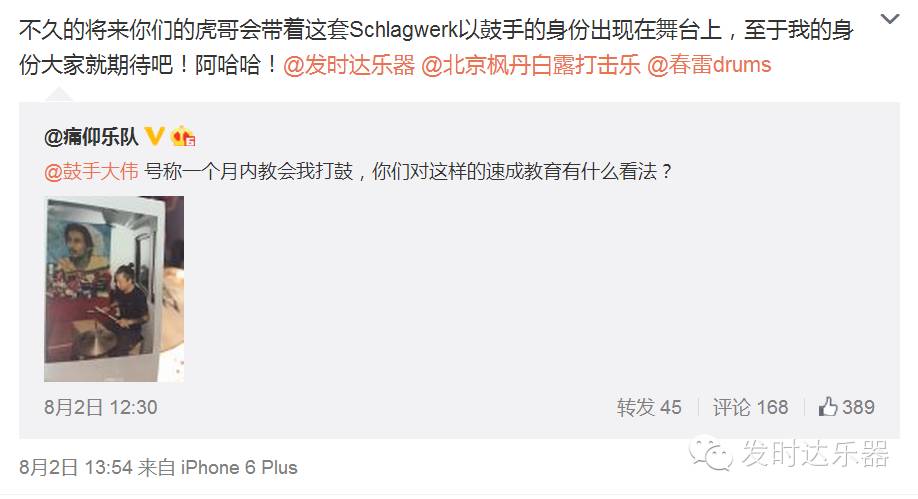Open 评论 168 comments
The height and width of the screenshot is (499, 918).
(x=751, y=407)
